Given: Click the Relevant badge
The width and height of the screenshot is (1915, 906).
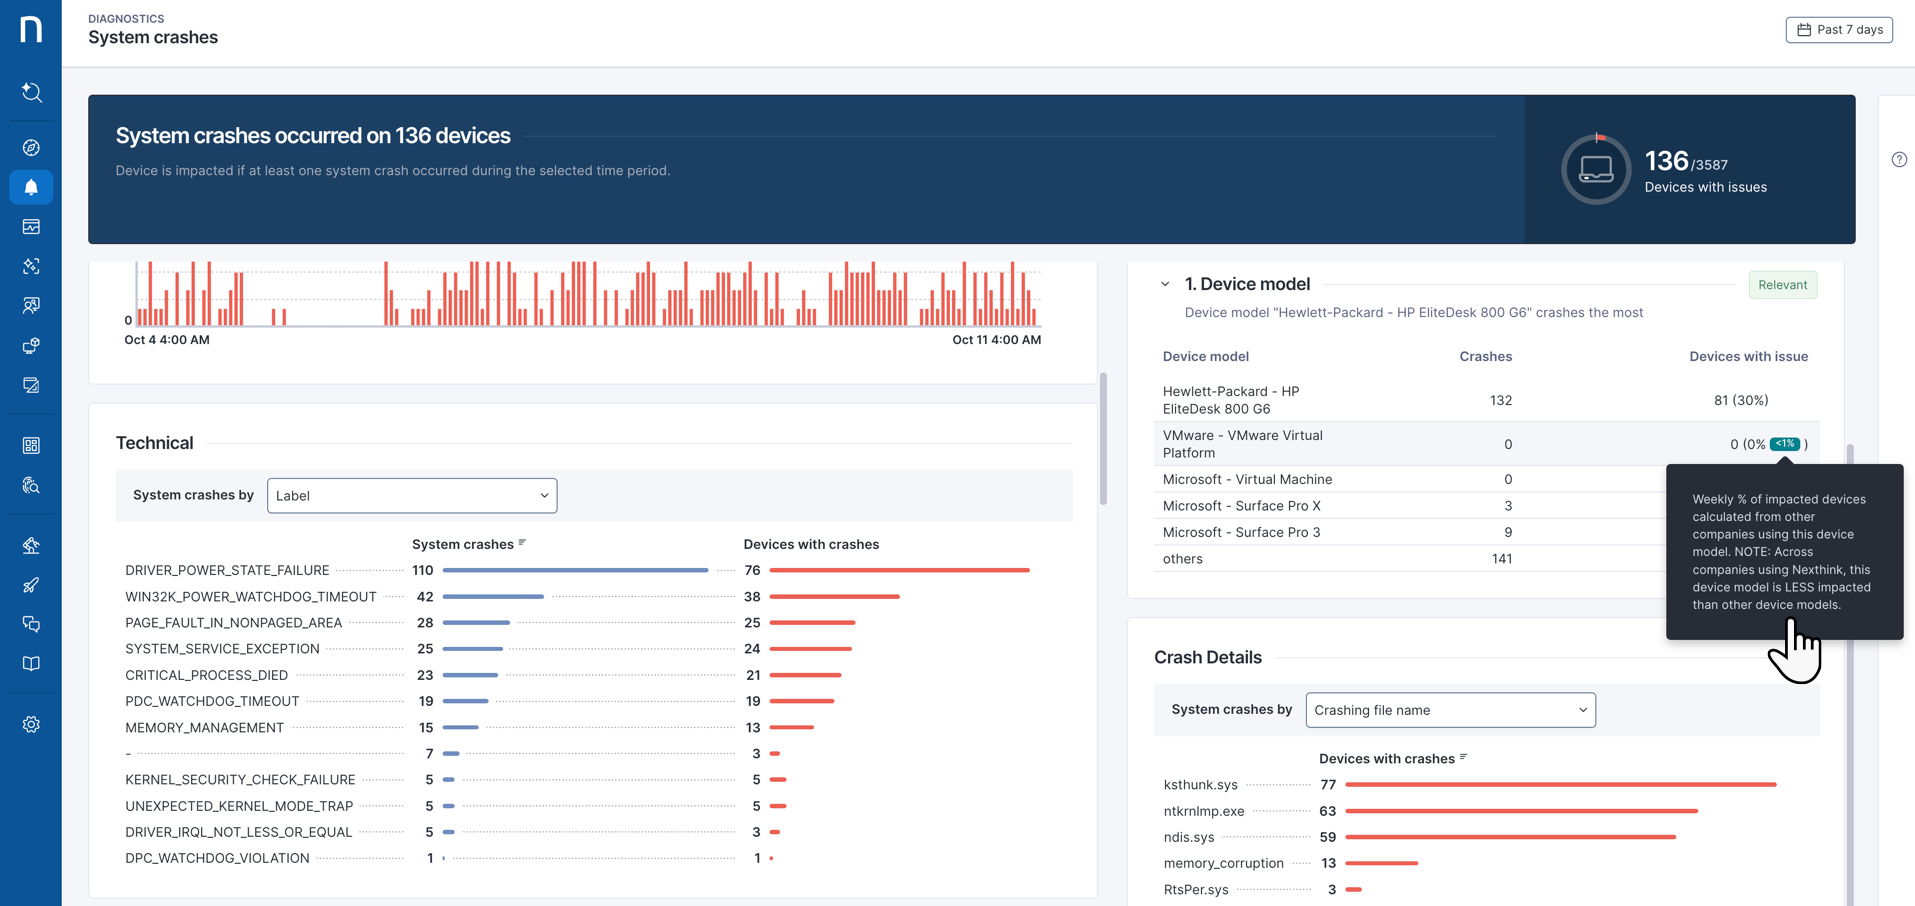Looking at the screenshot, I should [1782, 285].
